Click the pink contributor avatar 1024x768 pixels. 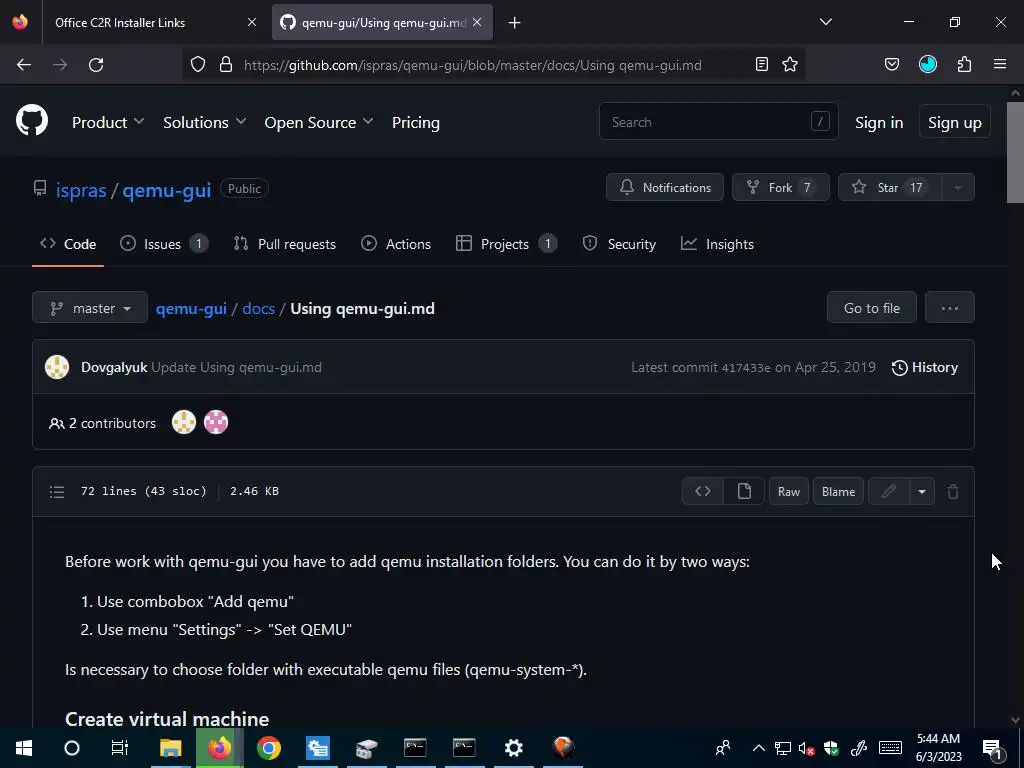coord(216,423)
